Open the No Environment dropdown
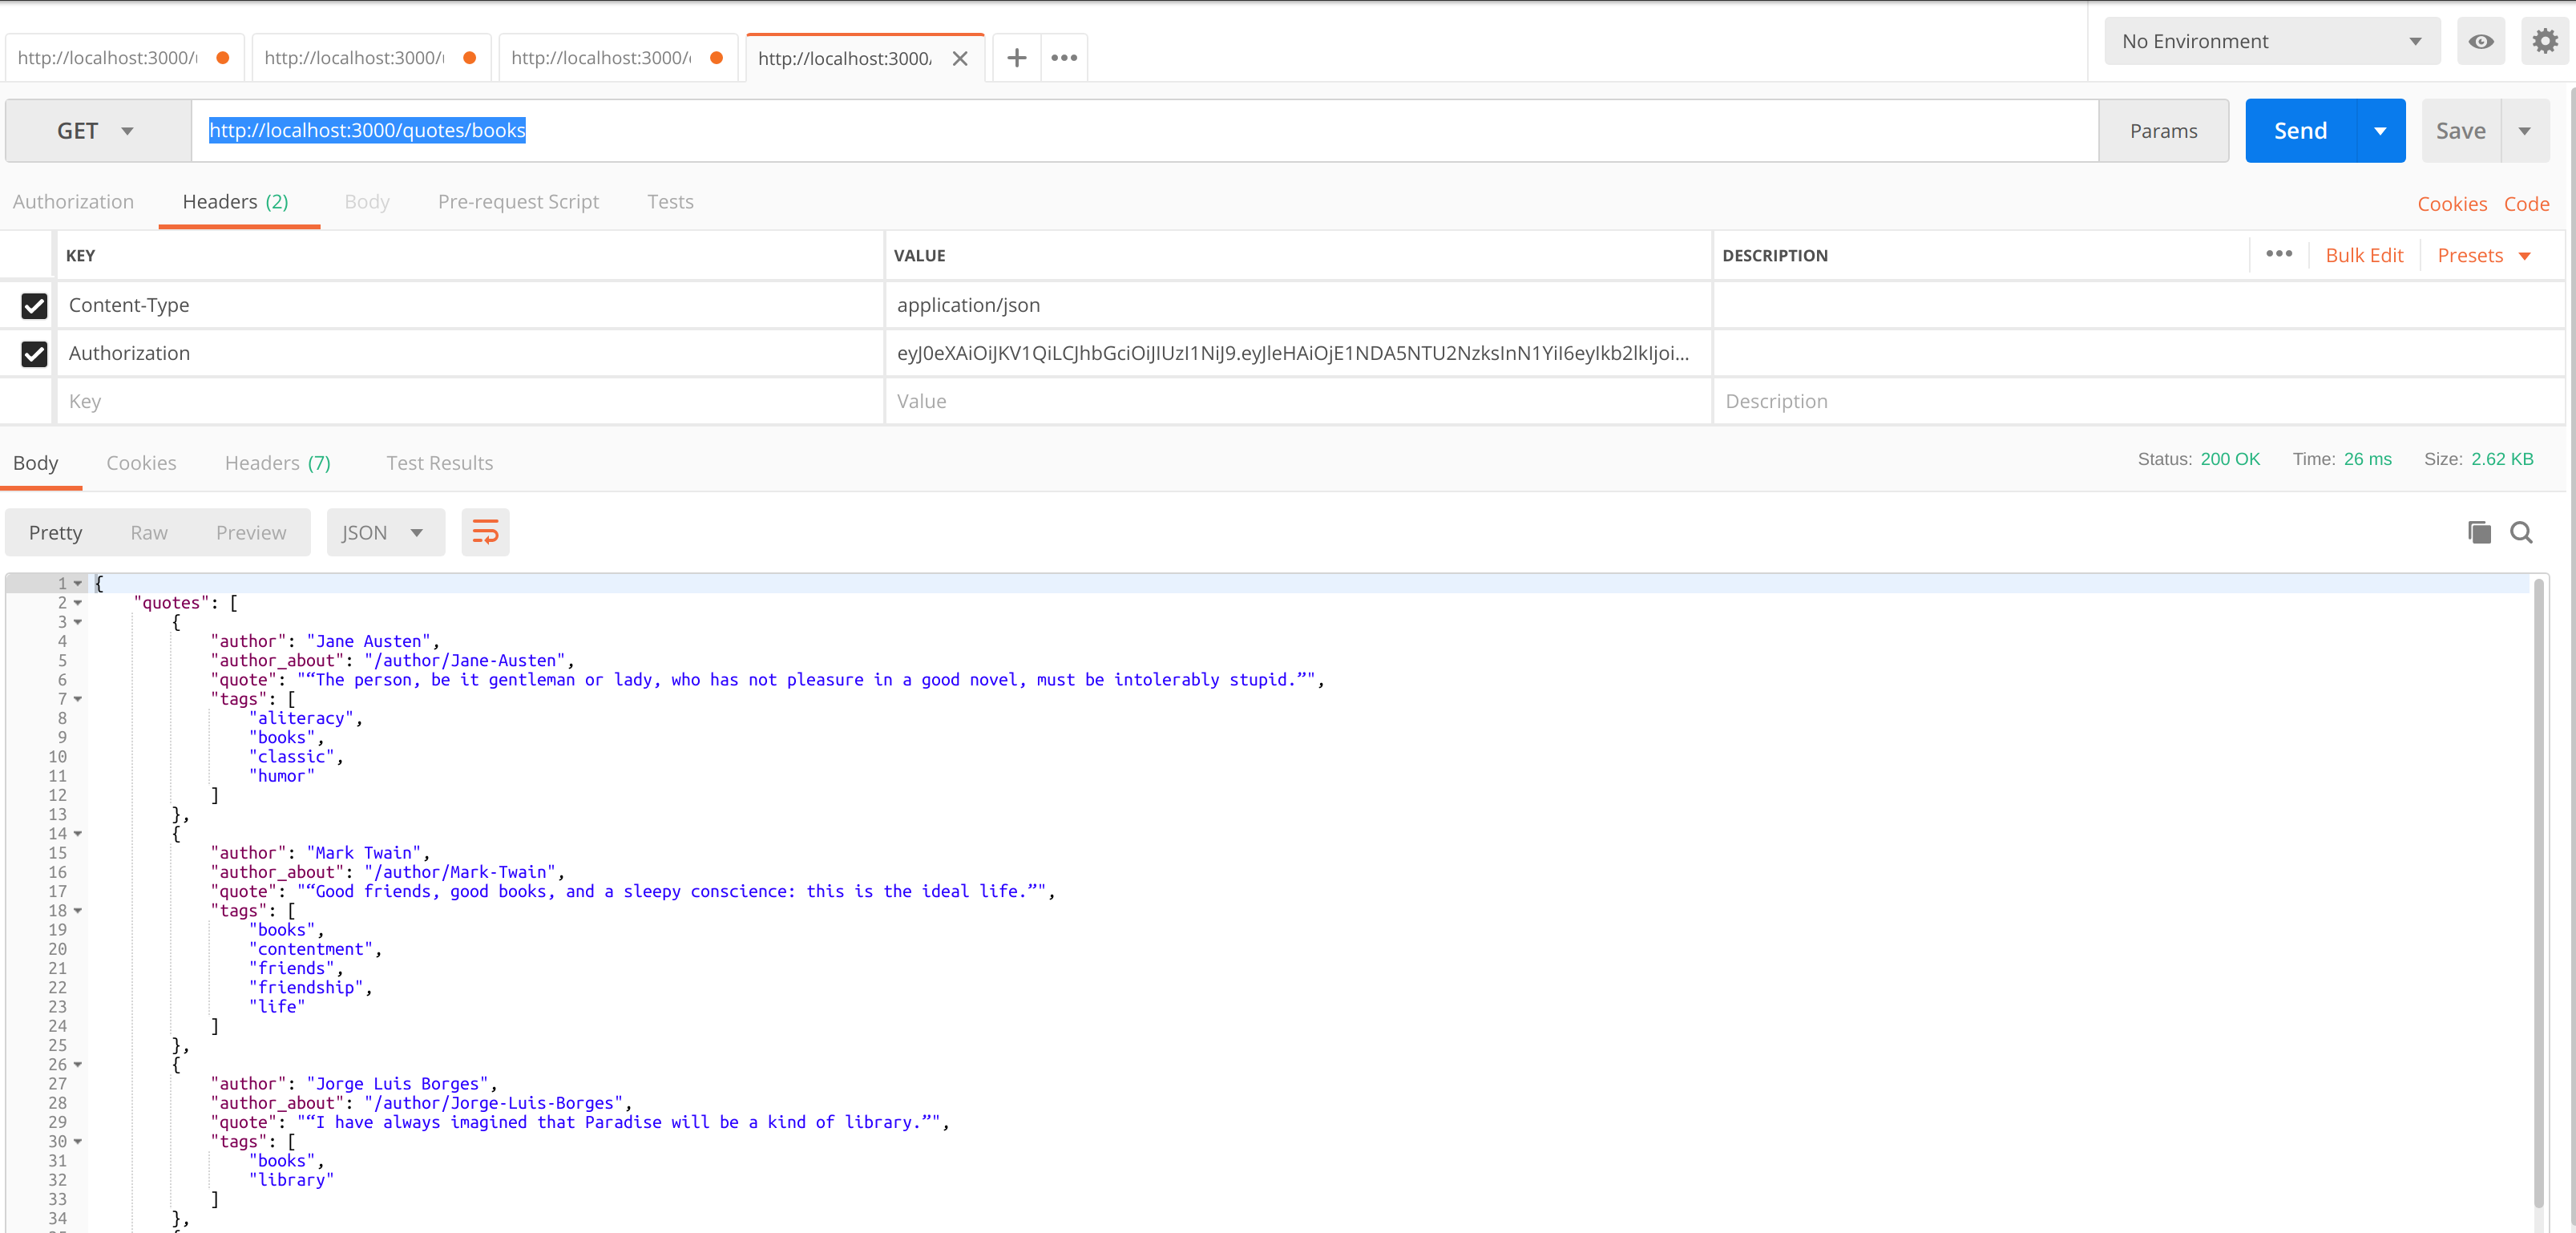The height and width of the screenshot is (1233, 2576). tap(2272, 41)
